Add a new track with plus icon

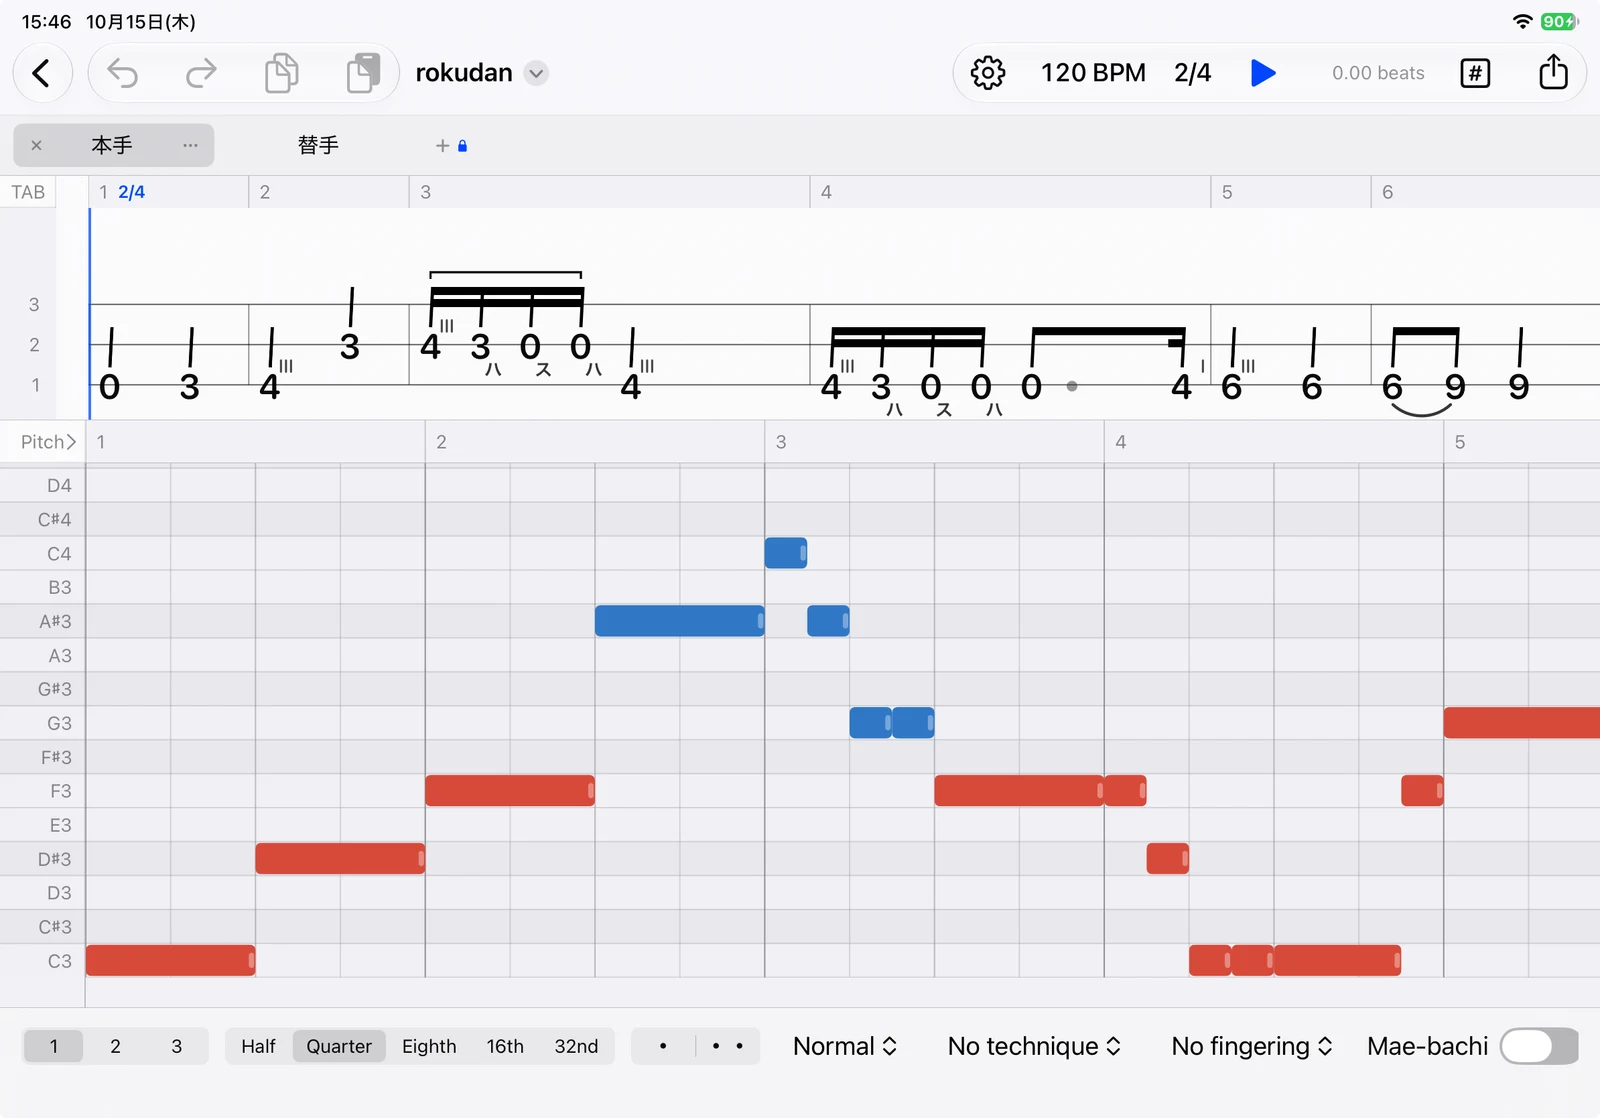[442, 146]
